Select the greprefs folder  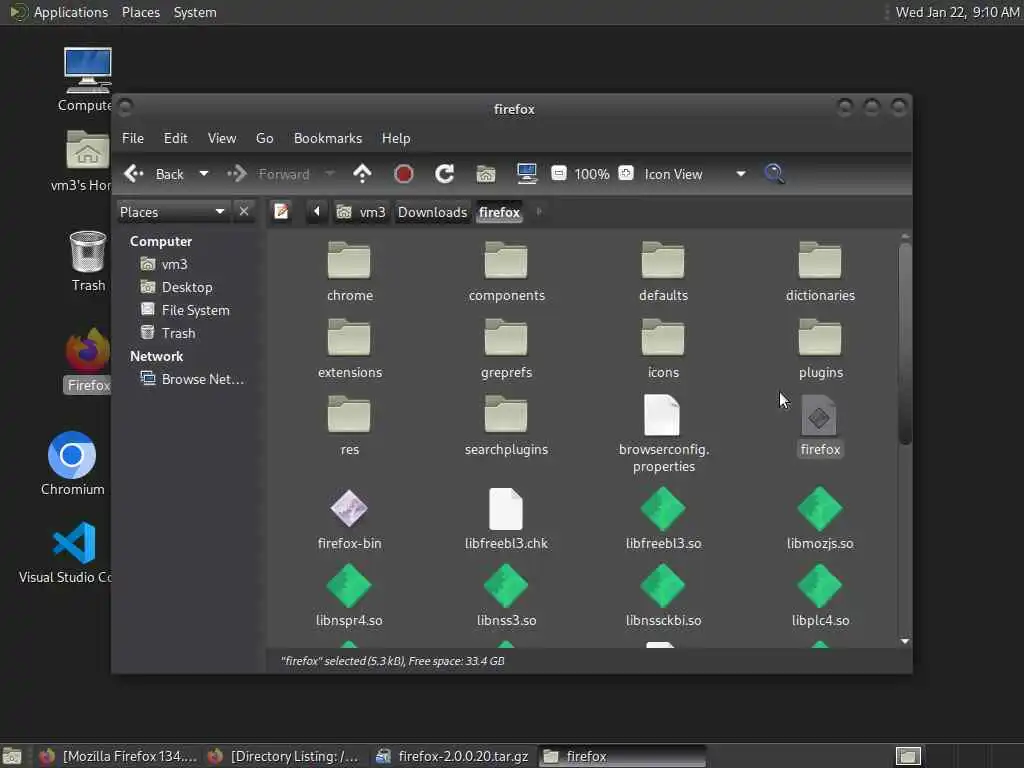click(506, 349)
